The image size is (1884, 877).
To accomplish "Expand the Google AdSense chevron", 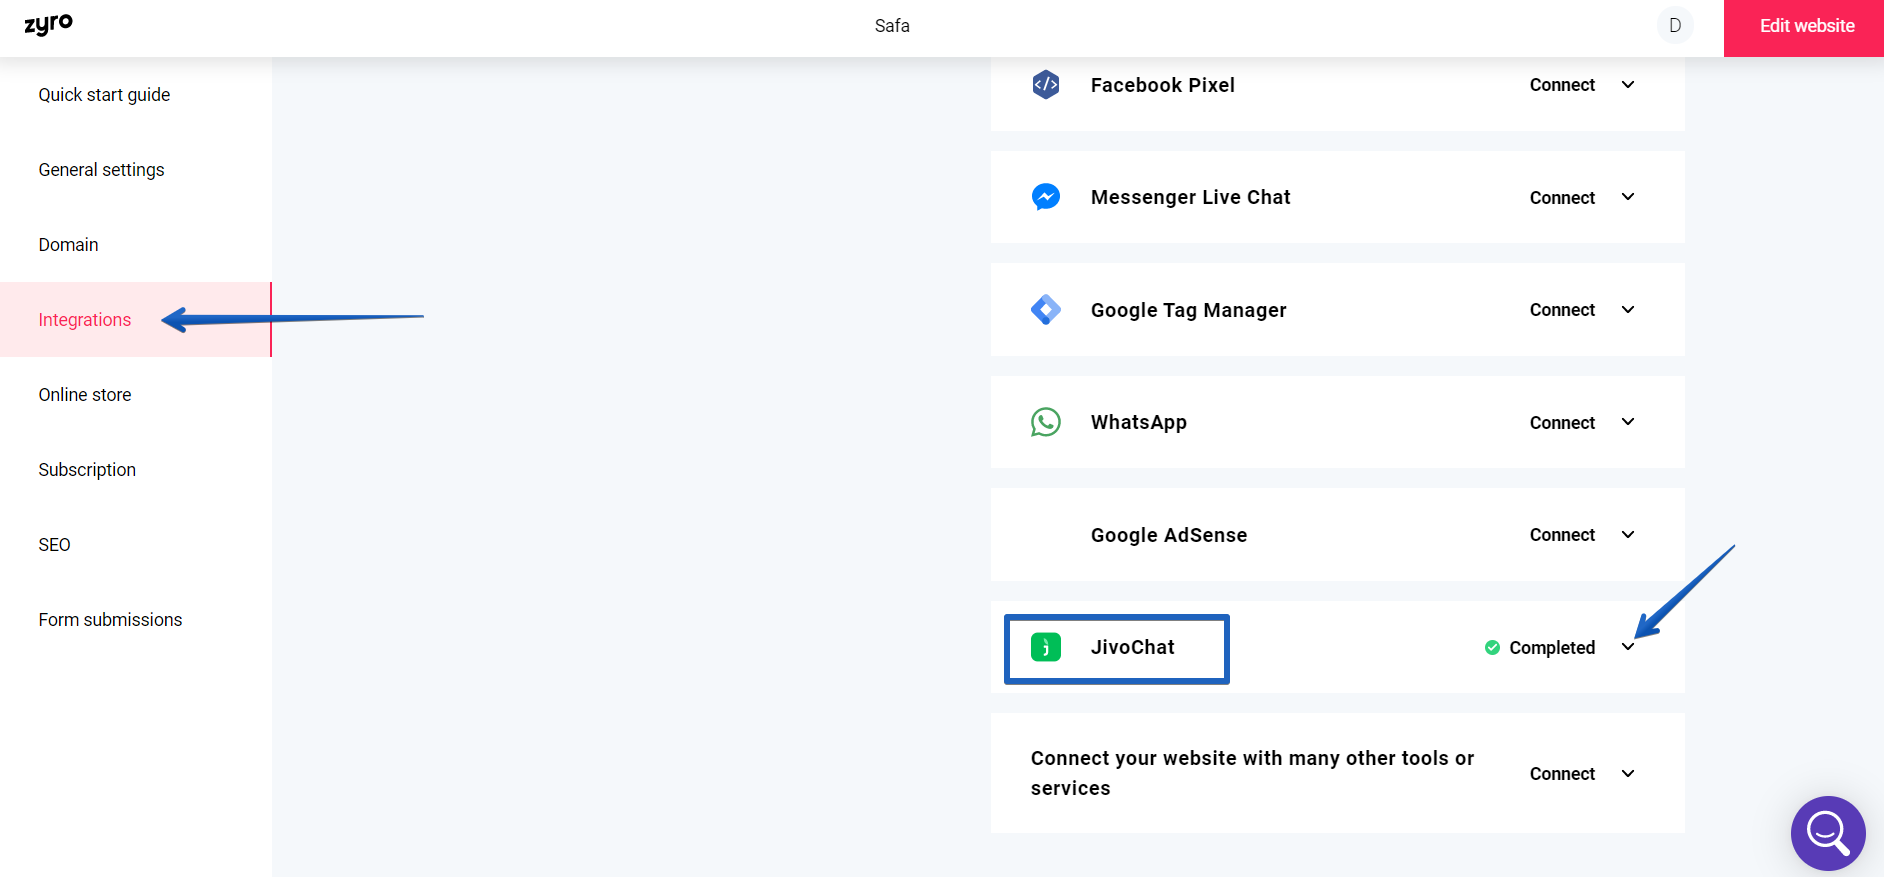I will pos(1628,535).
